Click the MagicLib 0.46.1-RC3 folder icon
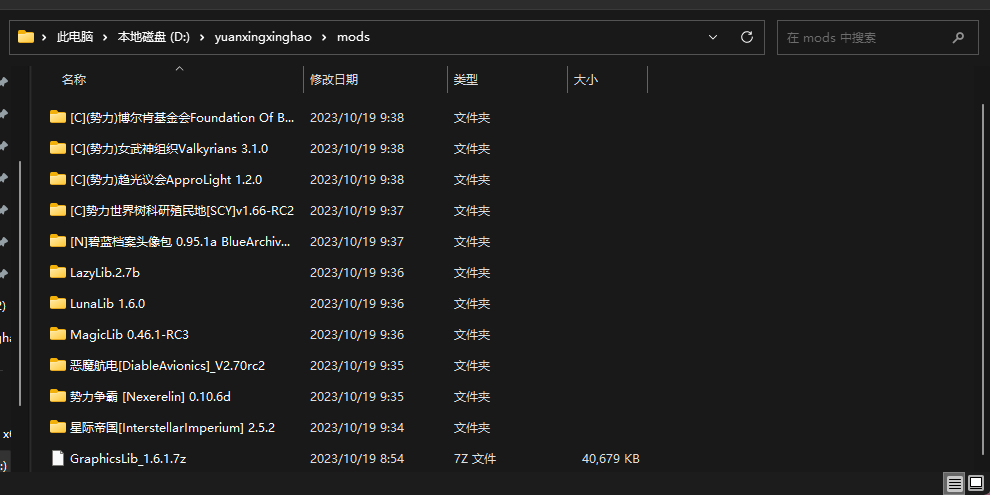Image resolution: width=990 pixels, height=495 pixels. (x=58, y=334)
